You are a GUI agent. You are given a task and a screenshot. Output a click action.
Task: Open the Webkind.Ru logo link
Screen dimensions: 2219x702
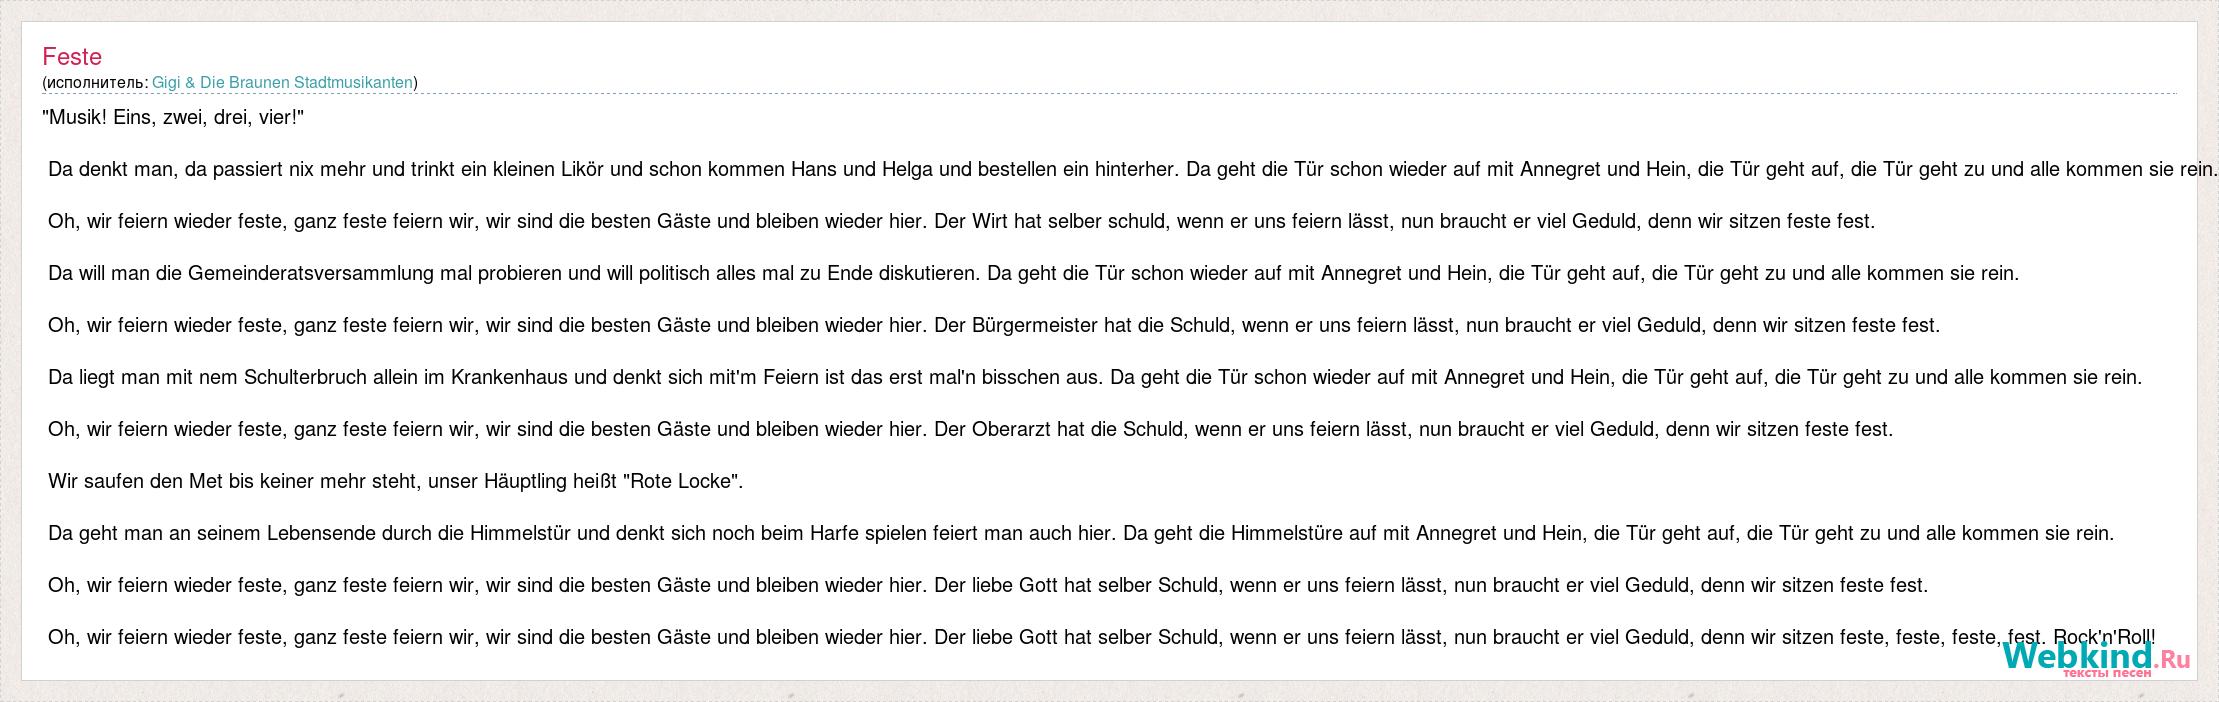click(2096, 661)
